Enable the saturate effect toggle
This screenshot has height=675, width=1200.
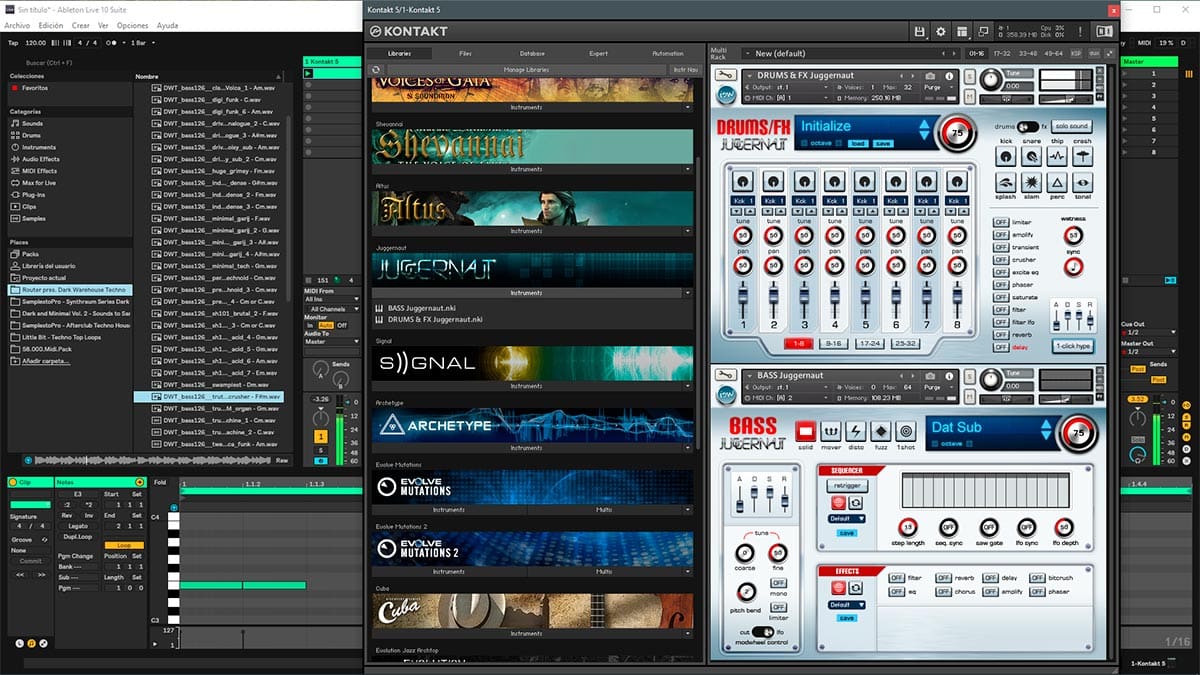(1000, 297)
